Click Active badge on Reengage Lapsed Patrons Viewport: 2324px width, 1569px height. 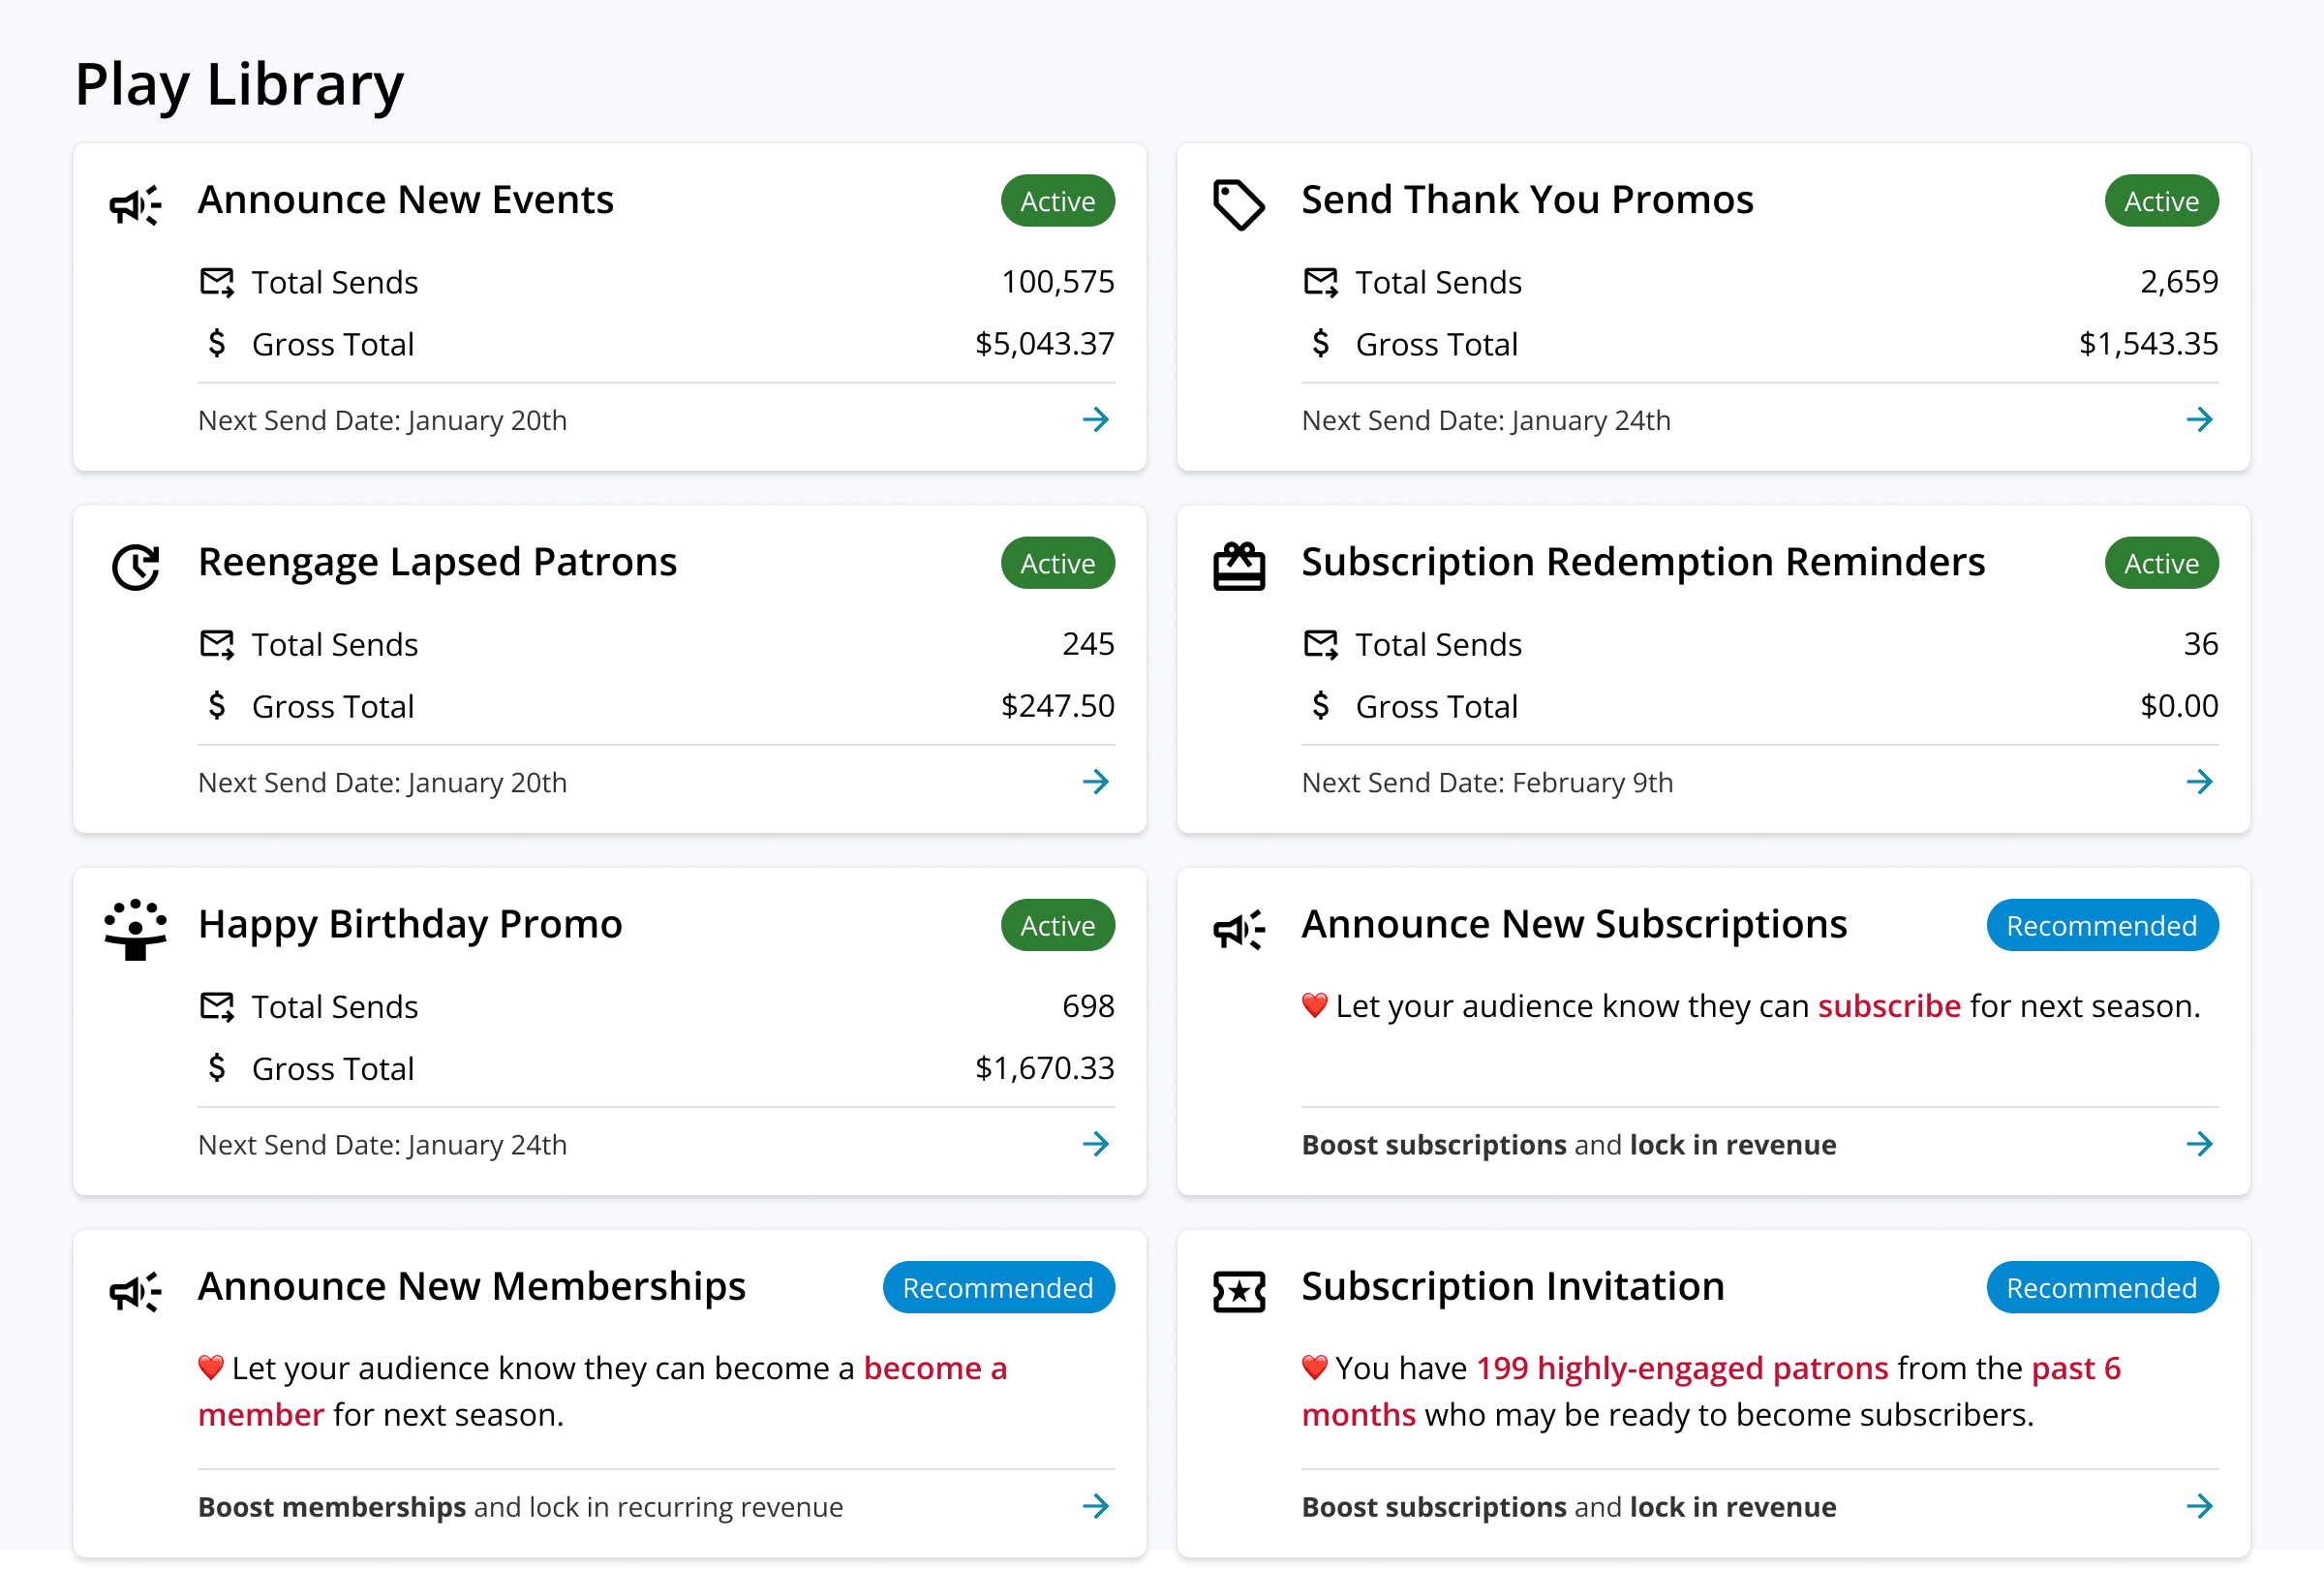point(1057,563)
